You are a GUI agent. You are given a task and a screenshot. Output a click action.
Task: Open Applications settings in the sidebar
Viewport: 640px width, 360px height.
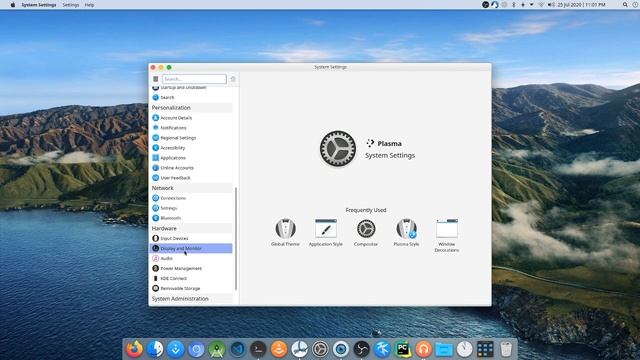coord(191,158)
